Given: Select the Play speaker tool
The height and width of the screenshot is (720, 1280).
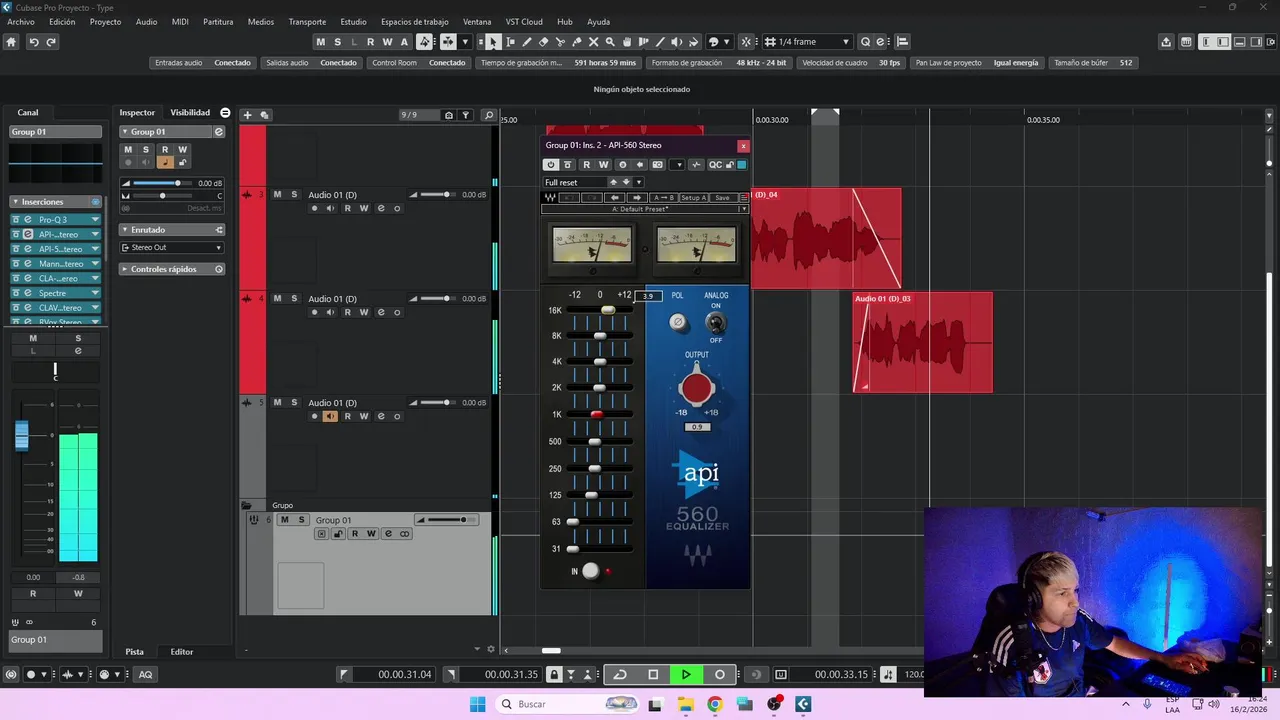Looking at the screenshot, I should [677, 42].
